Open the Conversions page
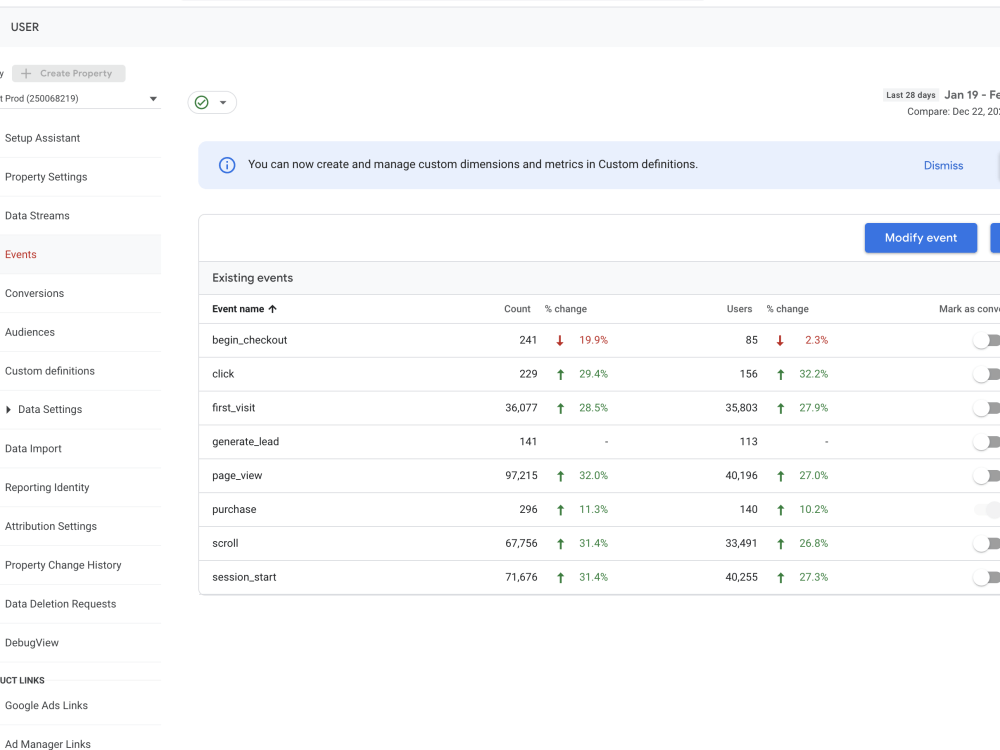This screenshot has width=1000, height=750. 34,293
